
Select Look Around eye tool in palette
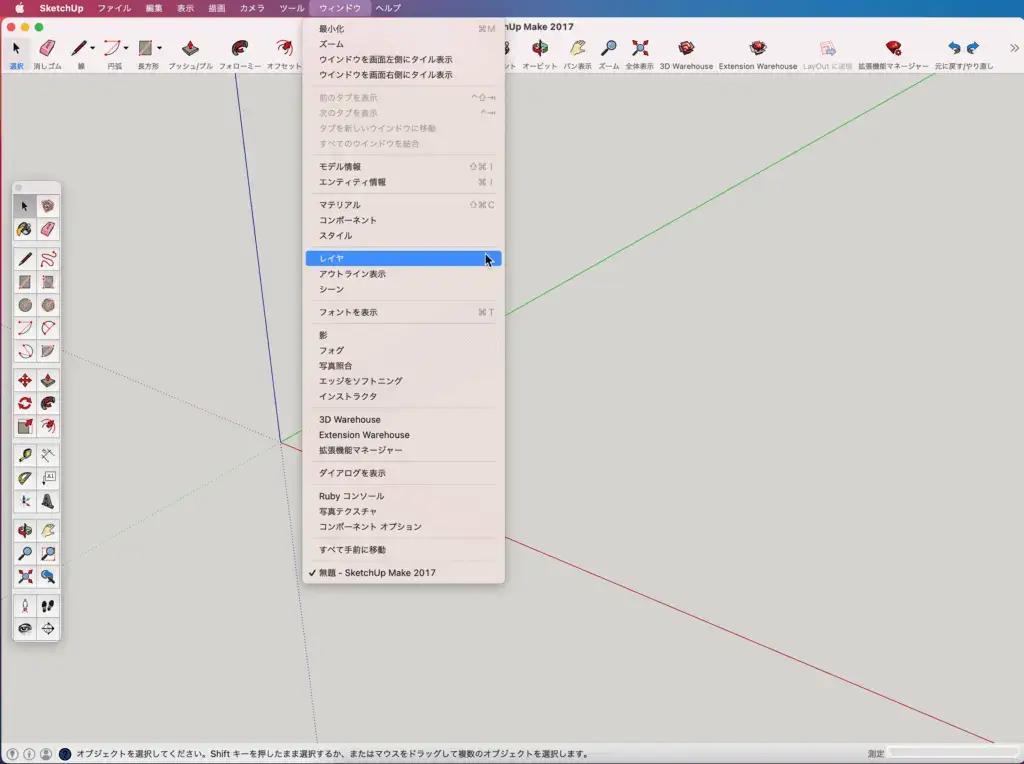coord(25,629)
